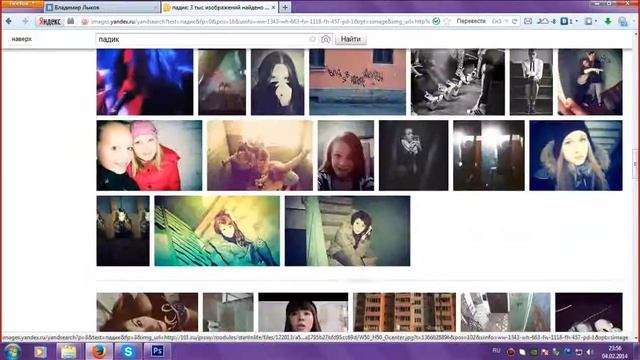Open the VK toolbar icon
Viewport: 640px width, 360px height.
click(x=564, y=21)
